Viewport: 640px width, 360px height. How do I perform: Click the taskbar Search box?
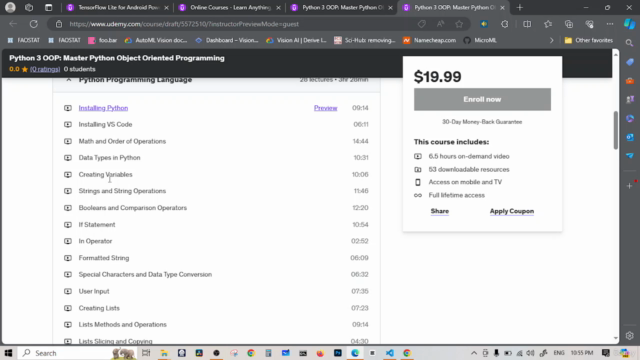78,353
